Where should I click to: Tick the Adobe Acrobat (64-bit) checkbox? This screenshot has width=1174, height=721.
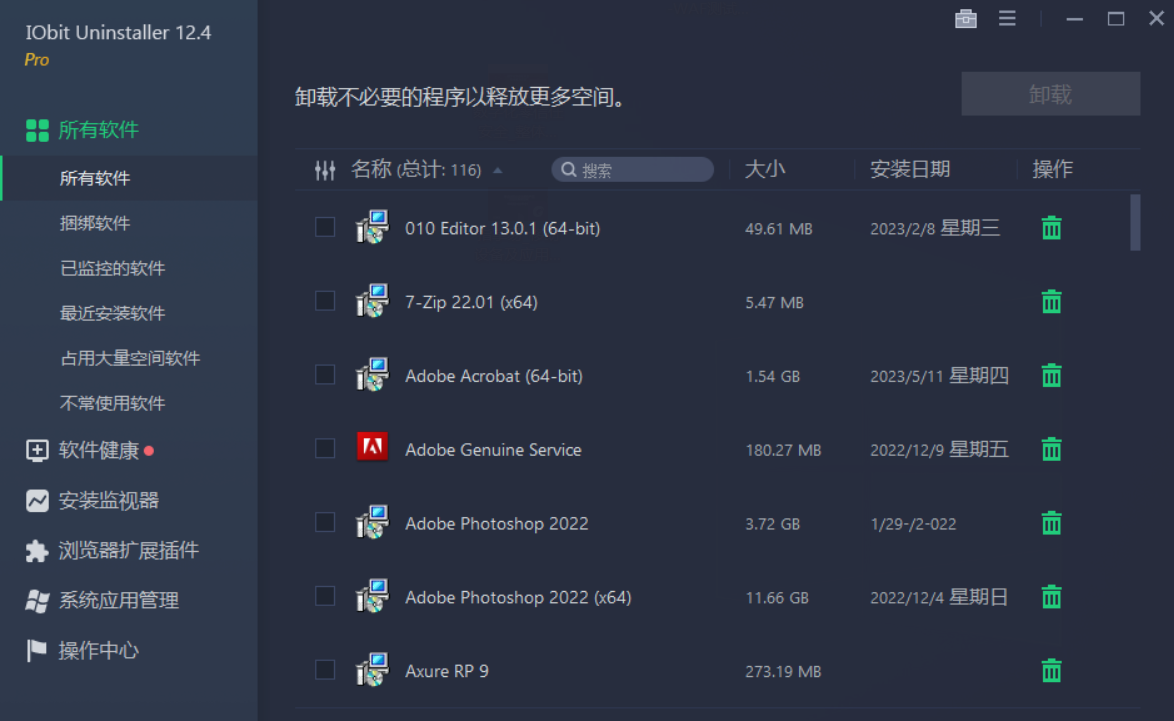(325, 374)
